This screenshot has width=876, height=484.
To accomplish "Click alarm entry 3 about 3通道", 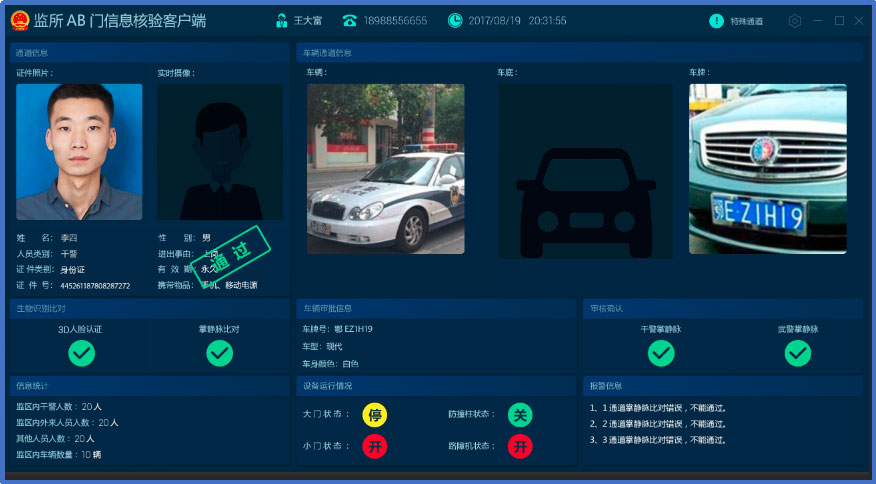I will [x=658, y=440].
